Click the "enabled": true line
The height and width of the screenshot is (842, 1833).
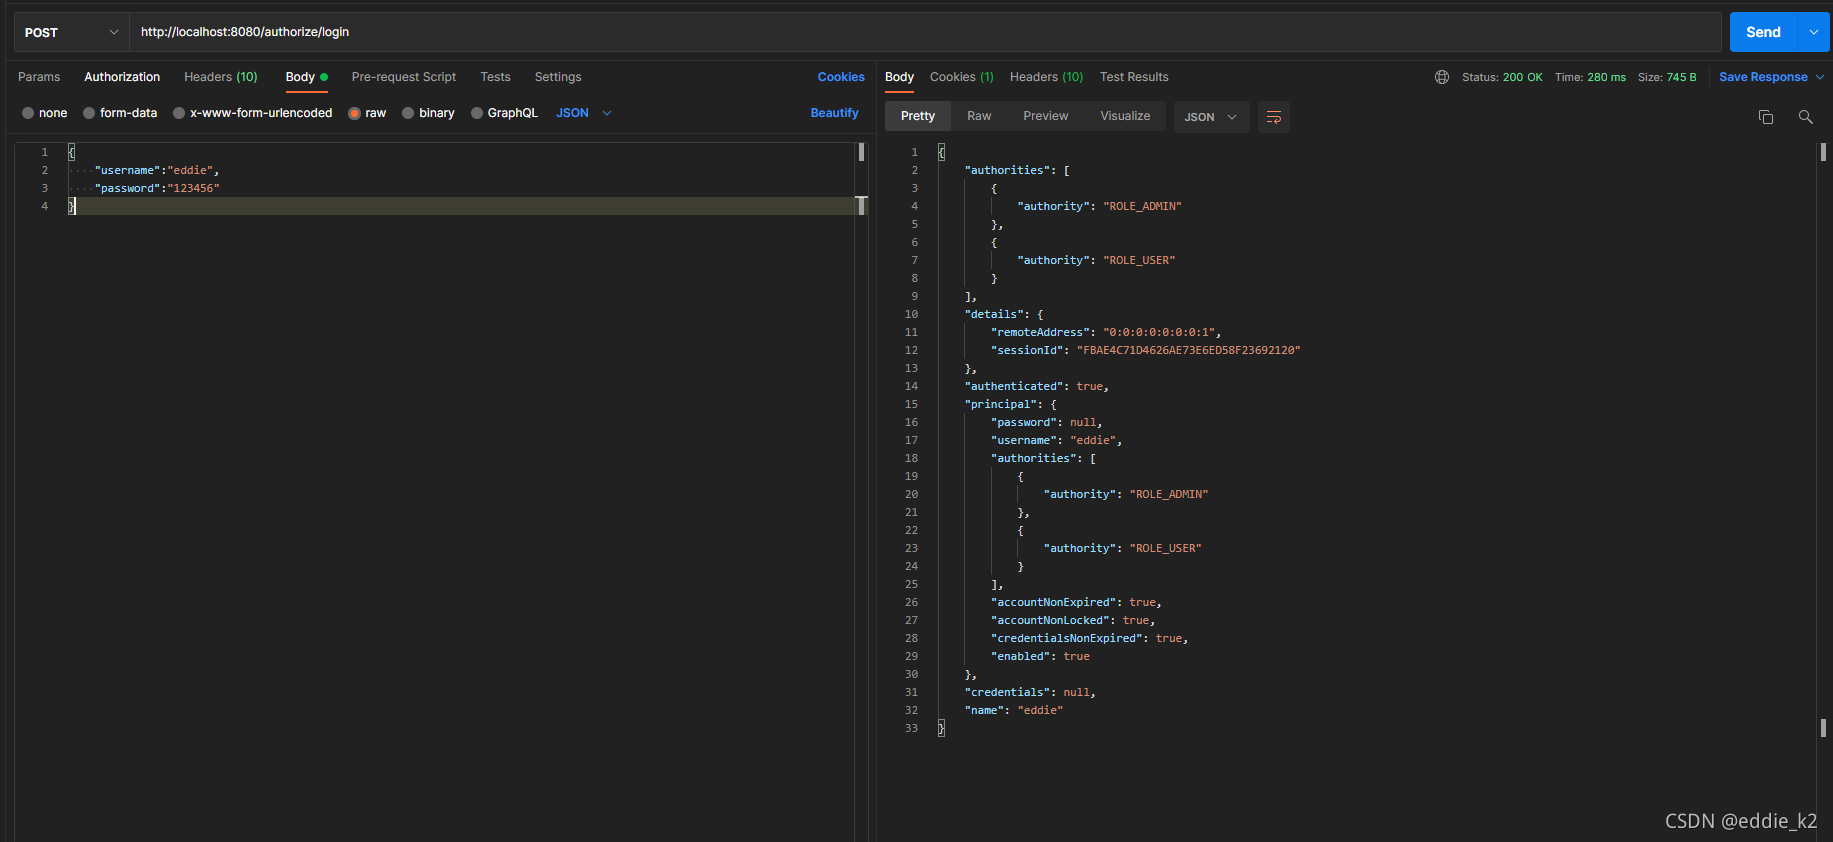[1040, 656]
